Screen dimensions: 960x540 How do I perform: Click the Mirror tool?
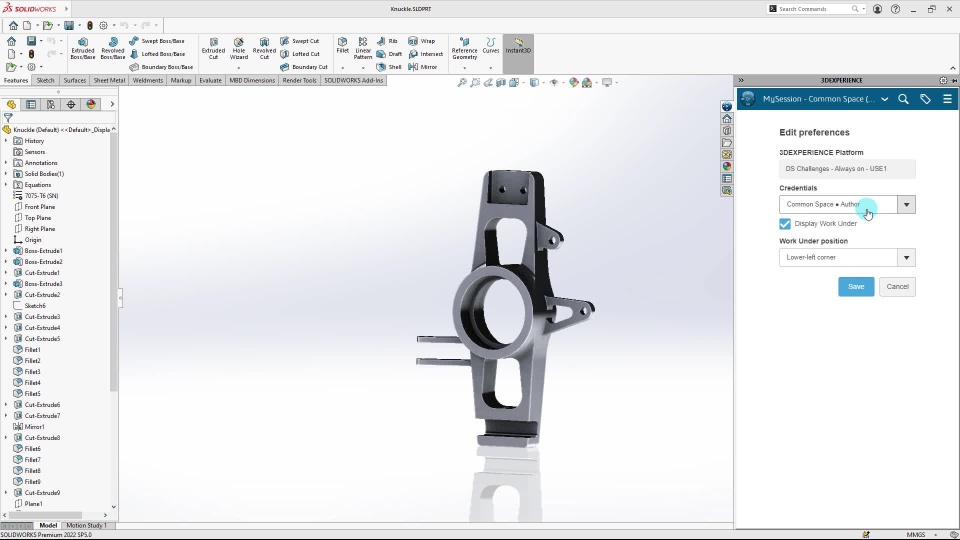tap(422, 67)
